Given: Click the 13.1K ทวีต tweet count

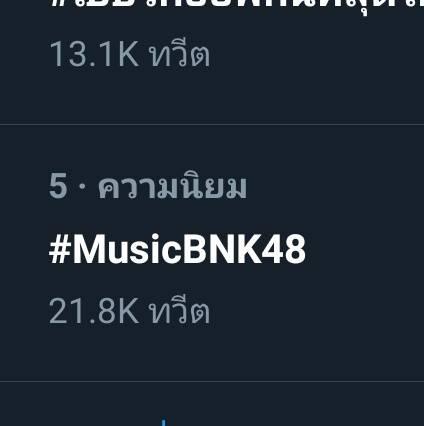Looking at the screenshot, I should tap(129, 53).
